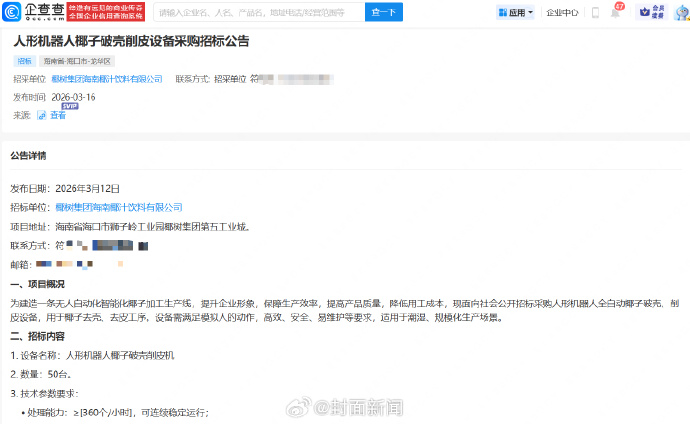This screenshot has width=690, height=424.
Task: Click the 人形机器人椰子破壳削皮设备 announcement title
Action: pyautogui.click(x=130, y=41)
